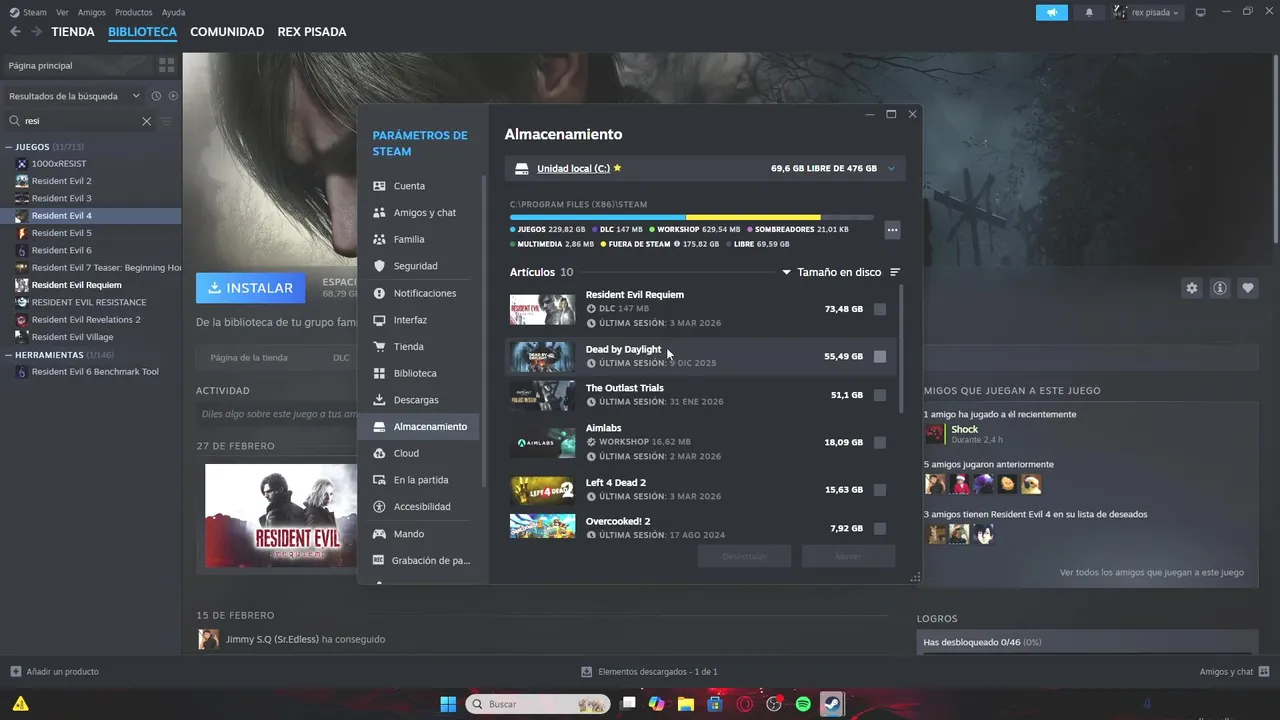Check the Dead by Daylight checkbox
The image size is (1280, 720).
[880, 356]
